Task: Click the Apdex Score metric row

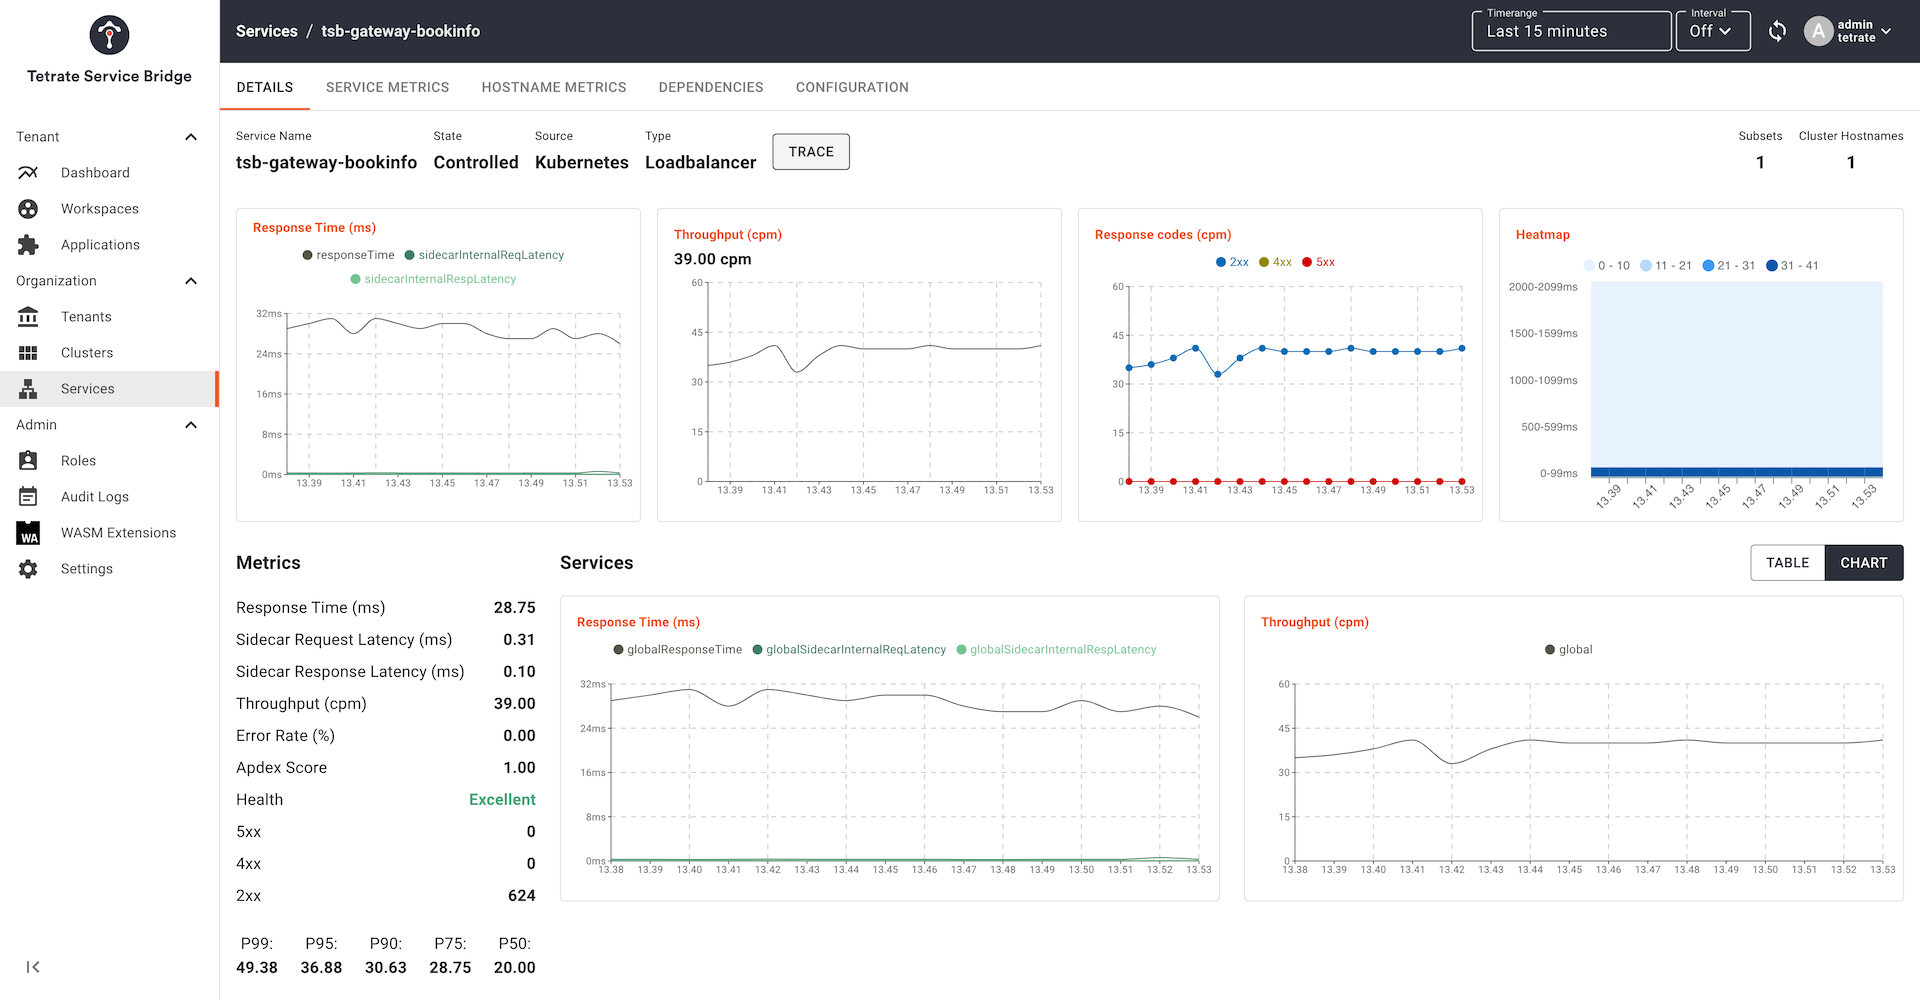Action: (386, 768)
